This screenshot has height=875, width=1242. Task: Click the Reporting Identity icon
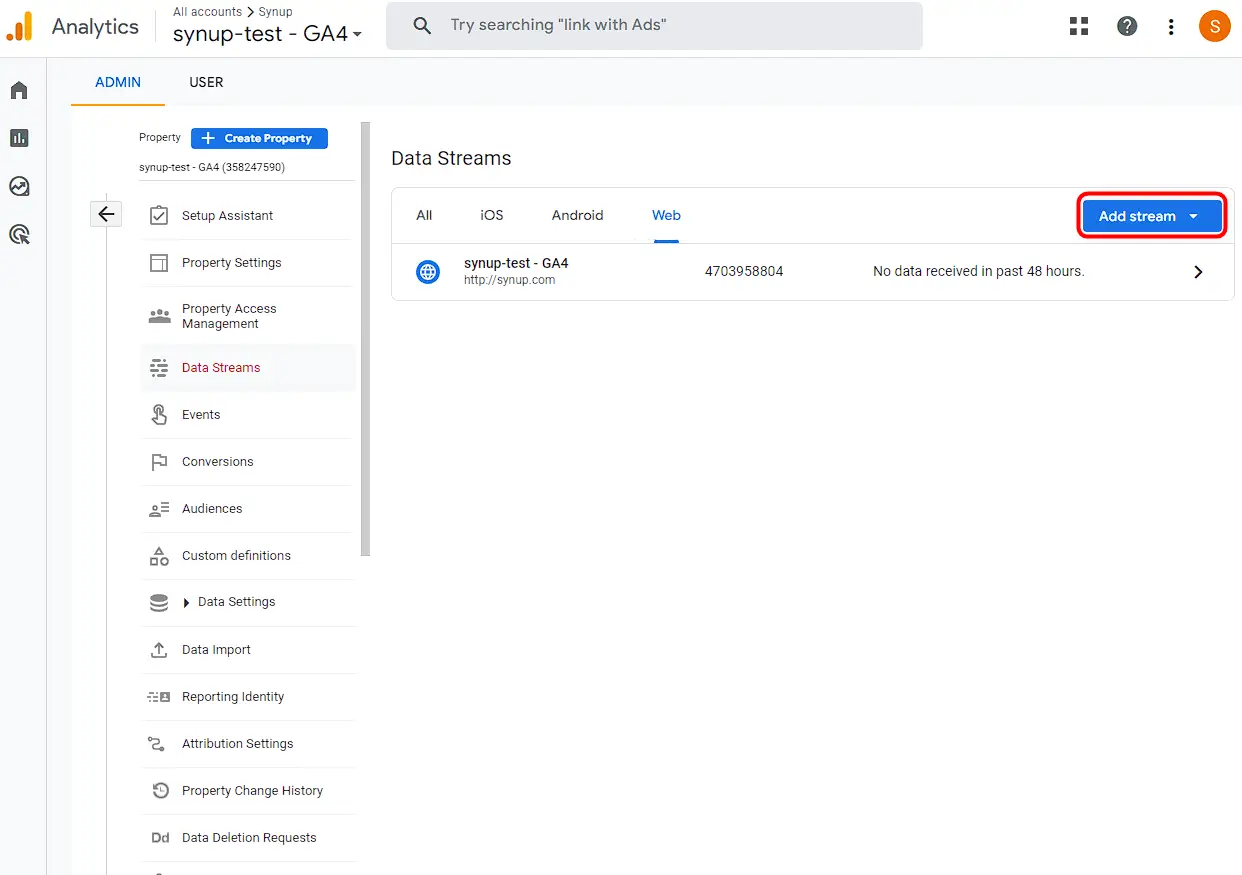pyautogui.click(x=159, y=697)
